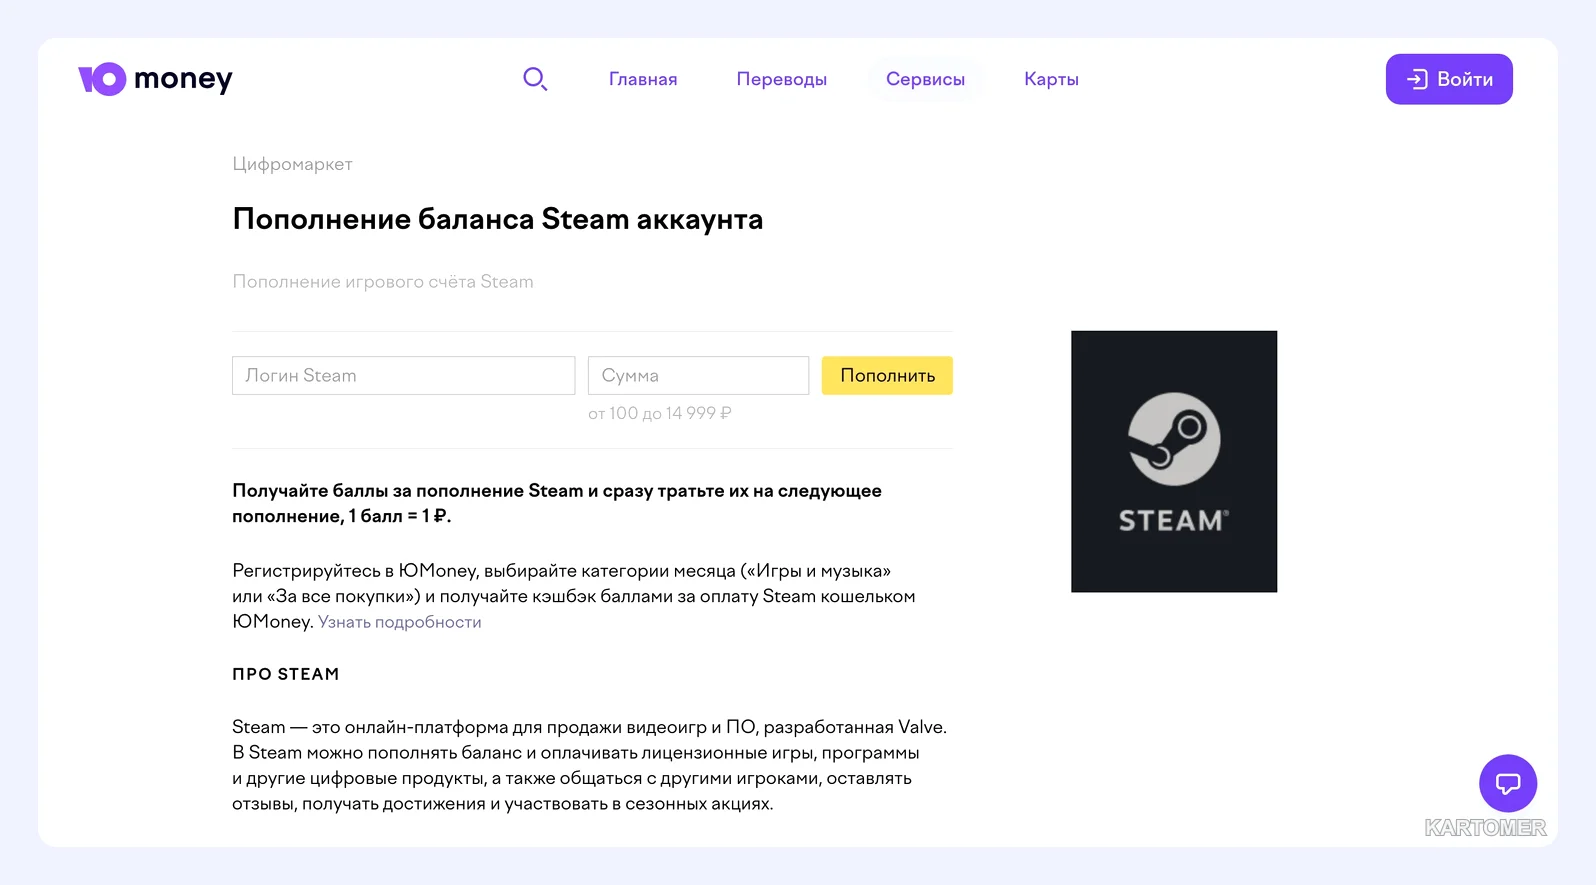Click the Steam logo image

coord(1174,461)
